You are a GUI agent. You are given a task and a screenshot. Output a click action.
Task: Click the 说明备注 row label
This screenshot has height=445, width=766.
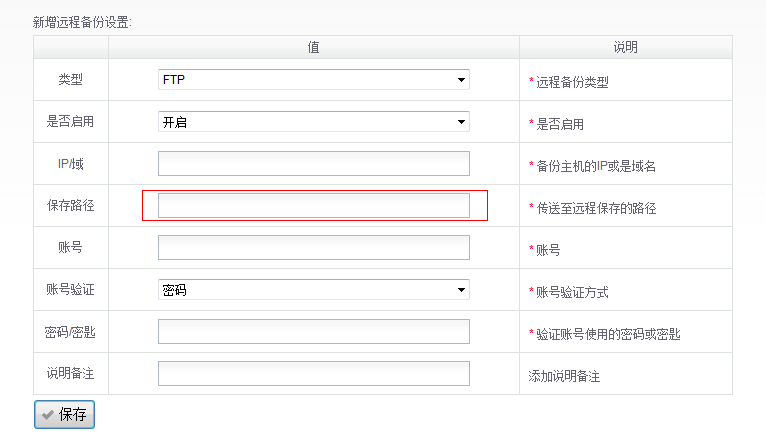pyautogui.click(x=71, y=374)
